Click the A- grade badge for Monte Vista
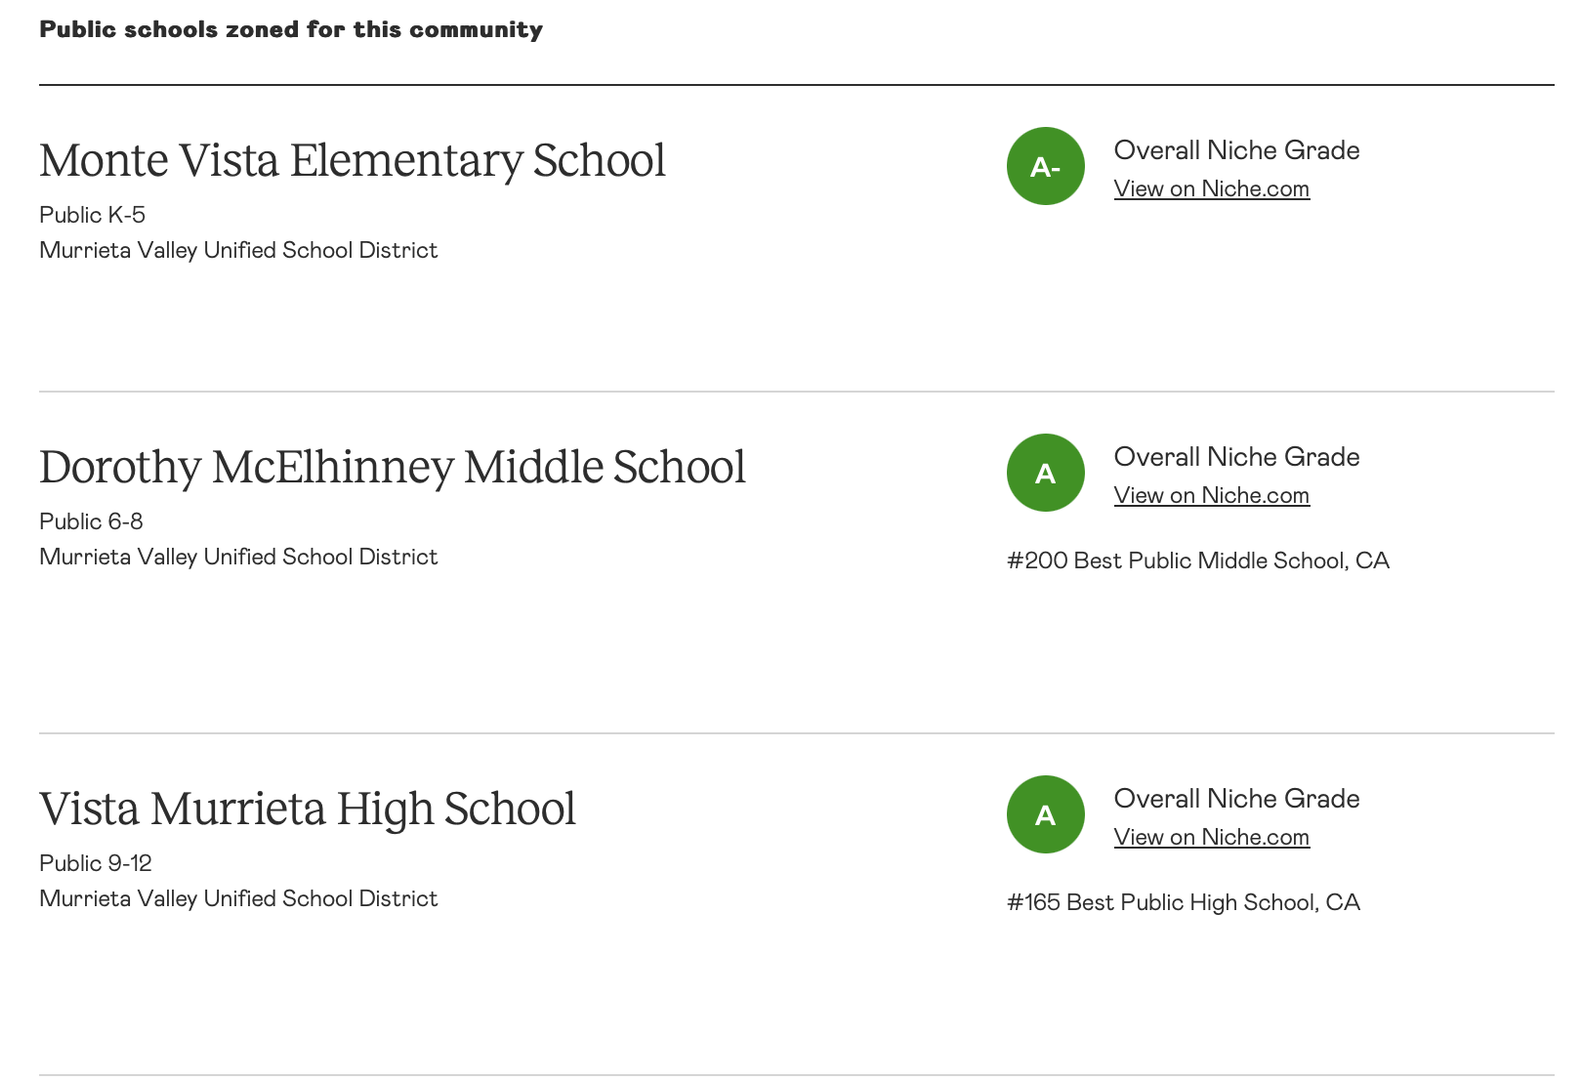Screen dimensions: 1584x1080 pyautogui.click(x=1045, y=166)
